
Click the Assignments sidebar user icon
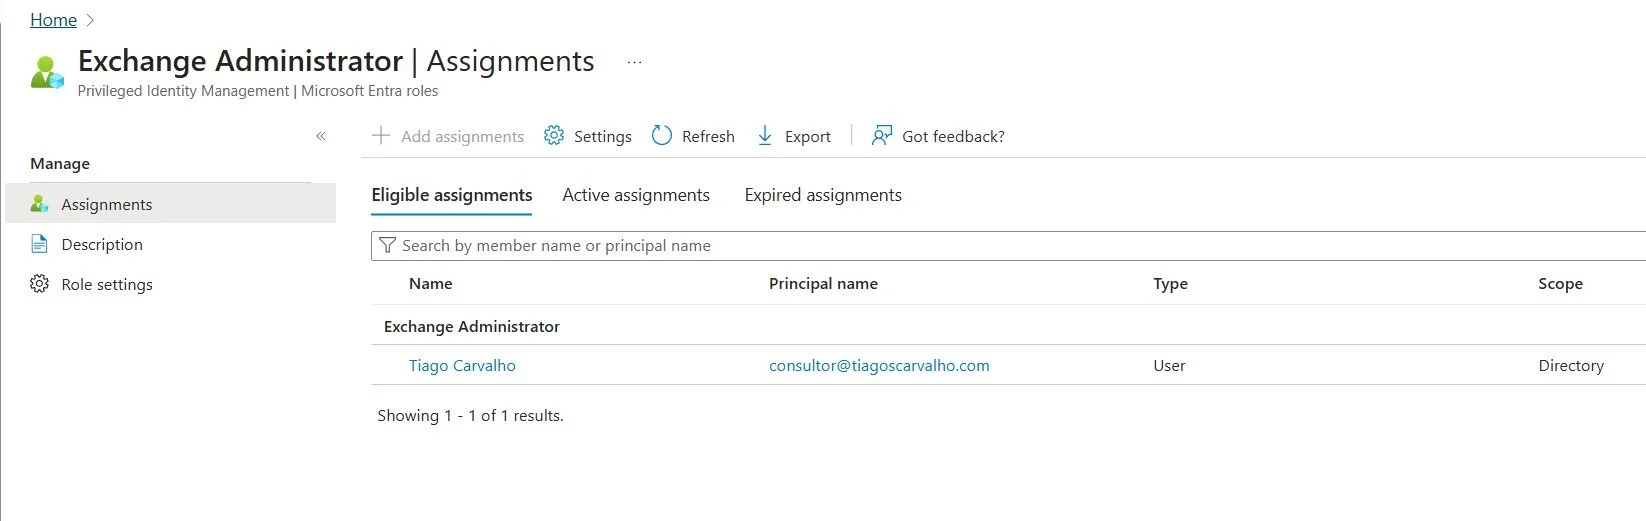click(39, 204)
